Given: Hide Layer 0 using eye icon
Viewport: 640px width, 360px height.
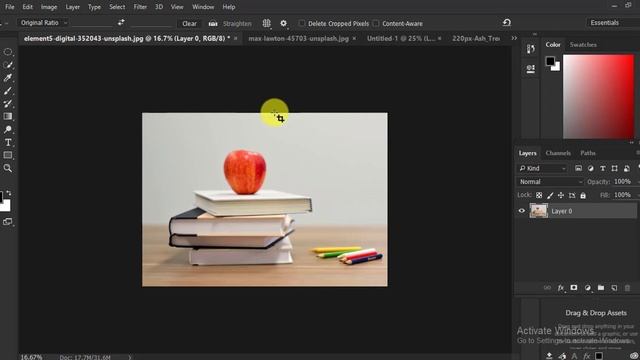Looking at the screenshot, I should [522, 211].
